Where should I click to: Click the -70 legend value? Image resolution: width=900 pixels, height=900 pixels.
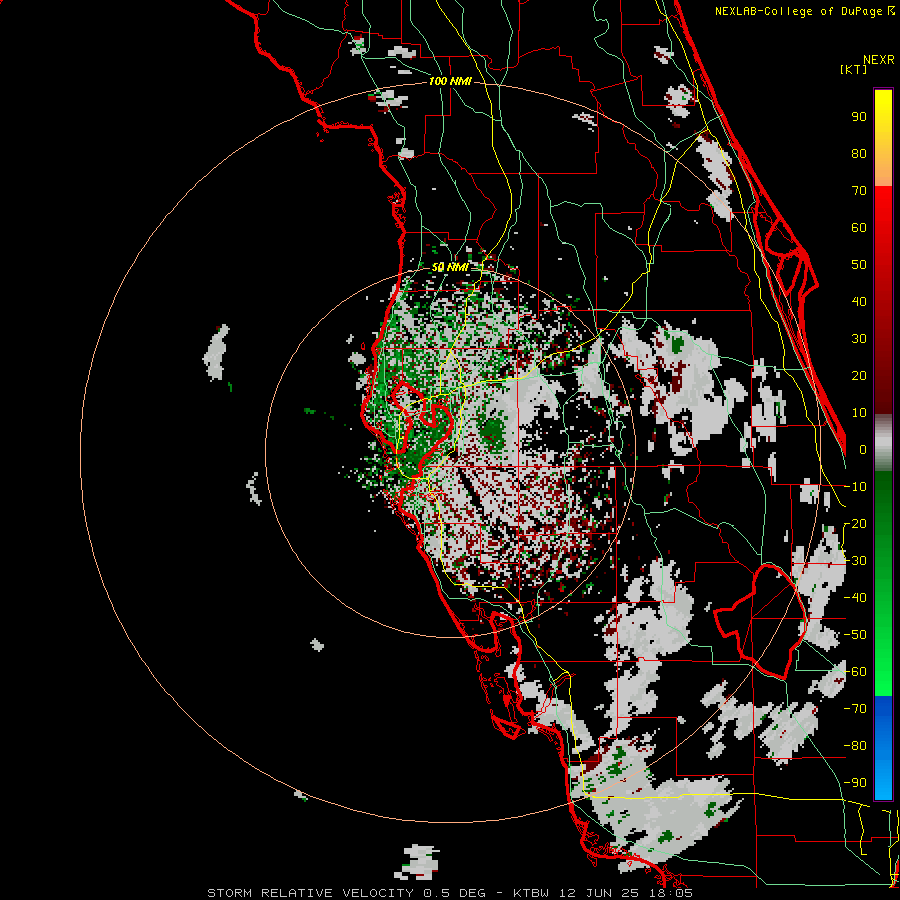point(855,709)
